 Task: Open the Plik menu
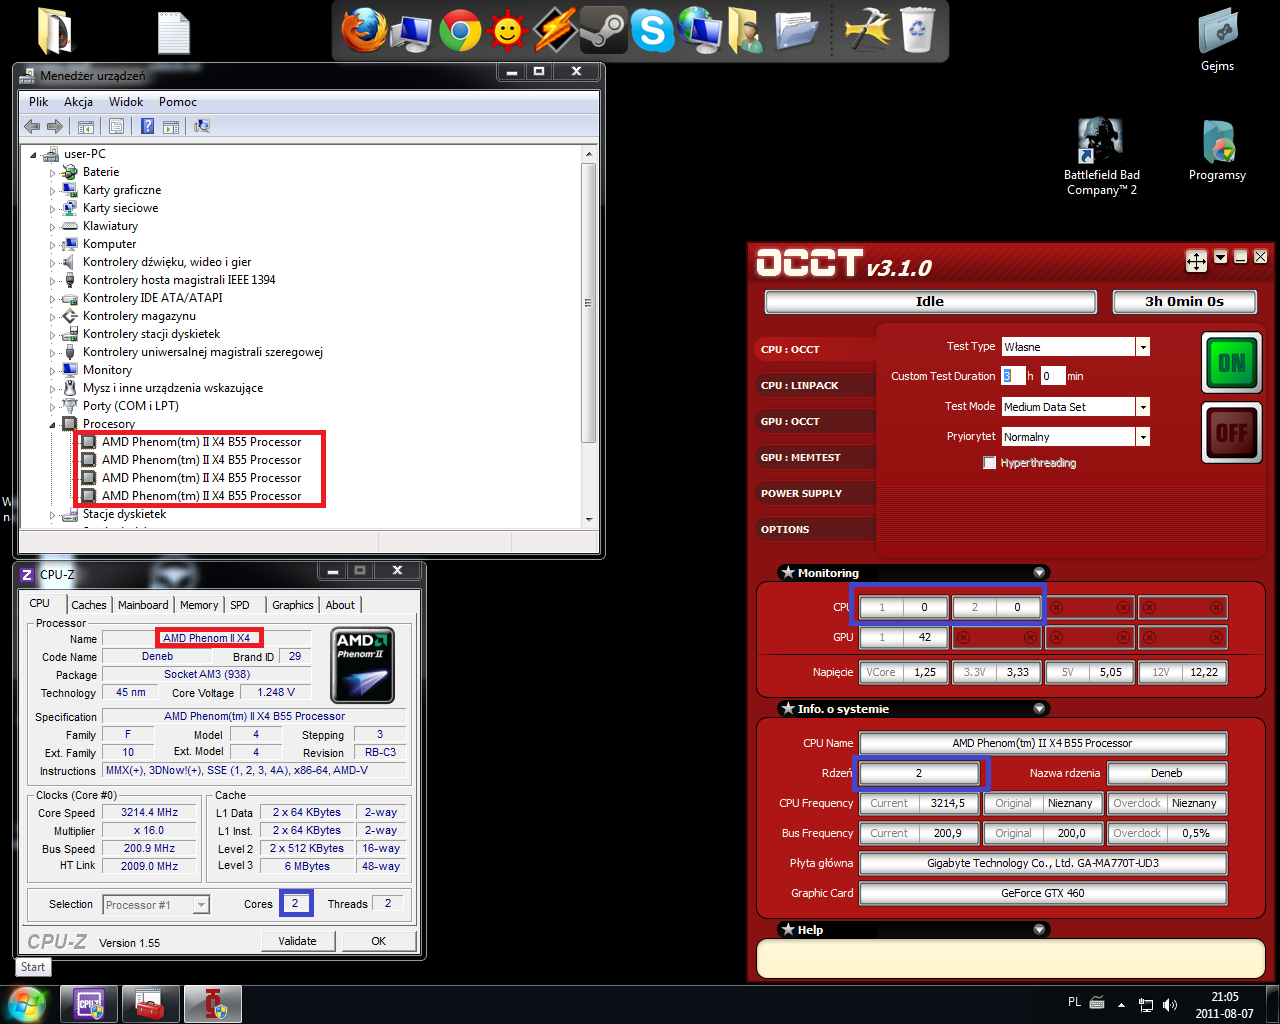(39, 102)
